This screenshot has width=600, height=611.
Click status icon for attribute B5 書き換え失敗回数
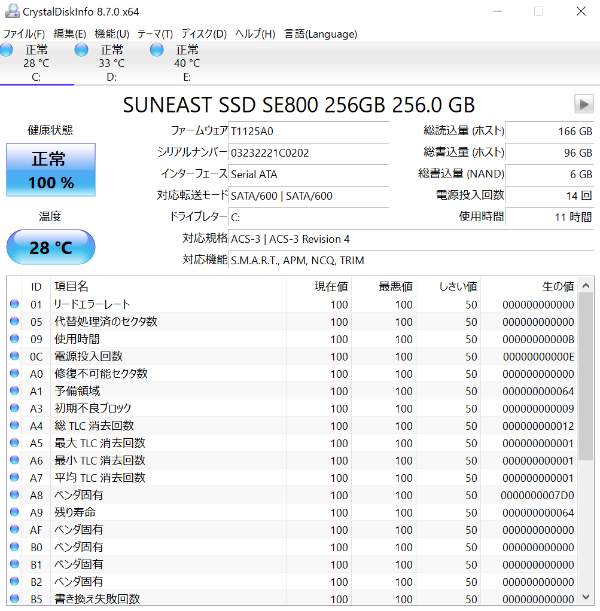click(x=14, y=598)
